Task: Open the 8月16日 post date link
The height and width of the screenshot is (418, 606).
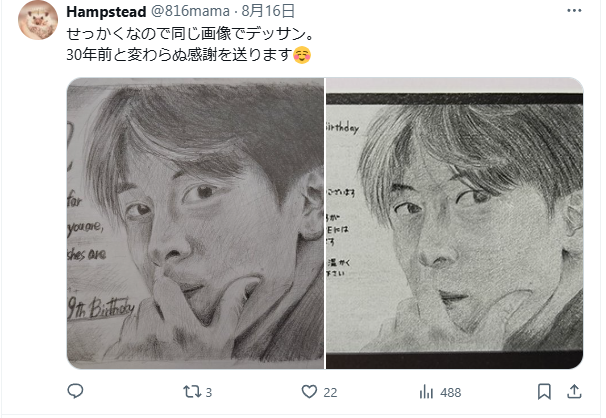Action: click(x=268, y=11)
